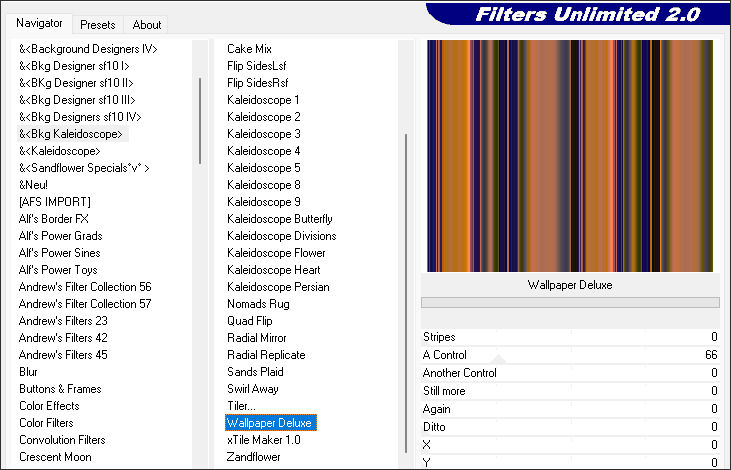Pick the Radial Mirror filter

pyautogui.click(x=257, y=337)
